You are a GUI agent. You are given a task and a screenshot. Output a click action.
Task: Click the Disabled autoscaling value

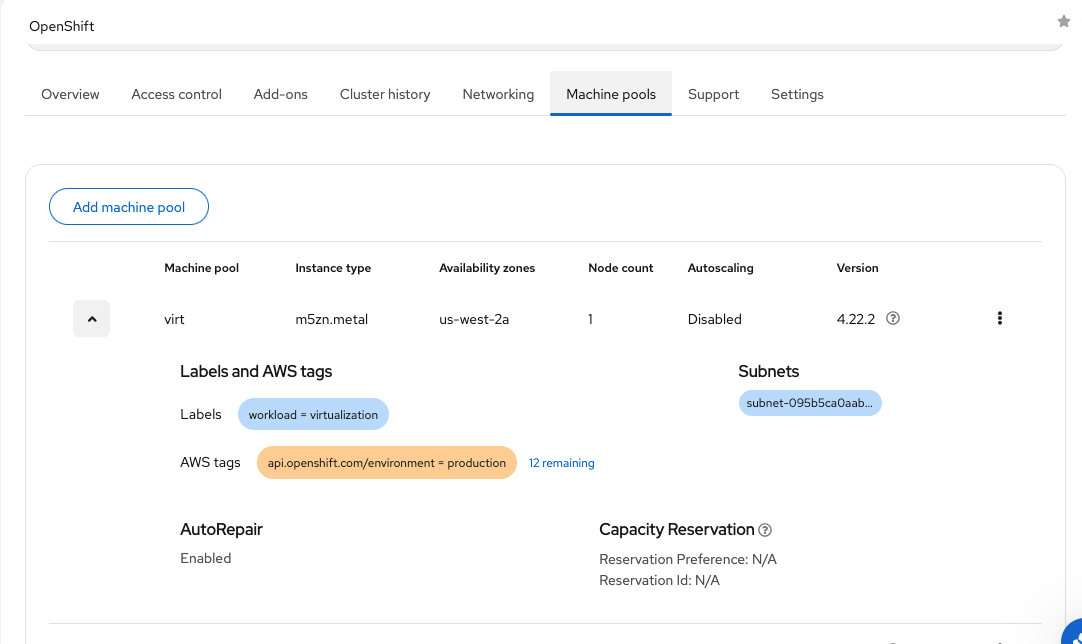click(x=714, y=320)
